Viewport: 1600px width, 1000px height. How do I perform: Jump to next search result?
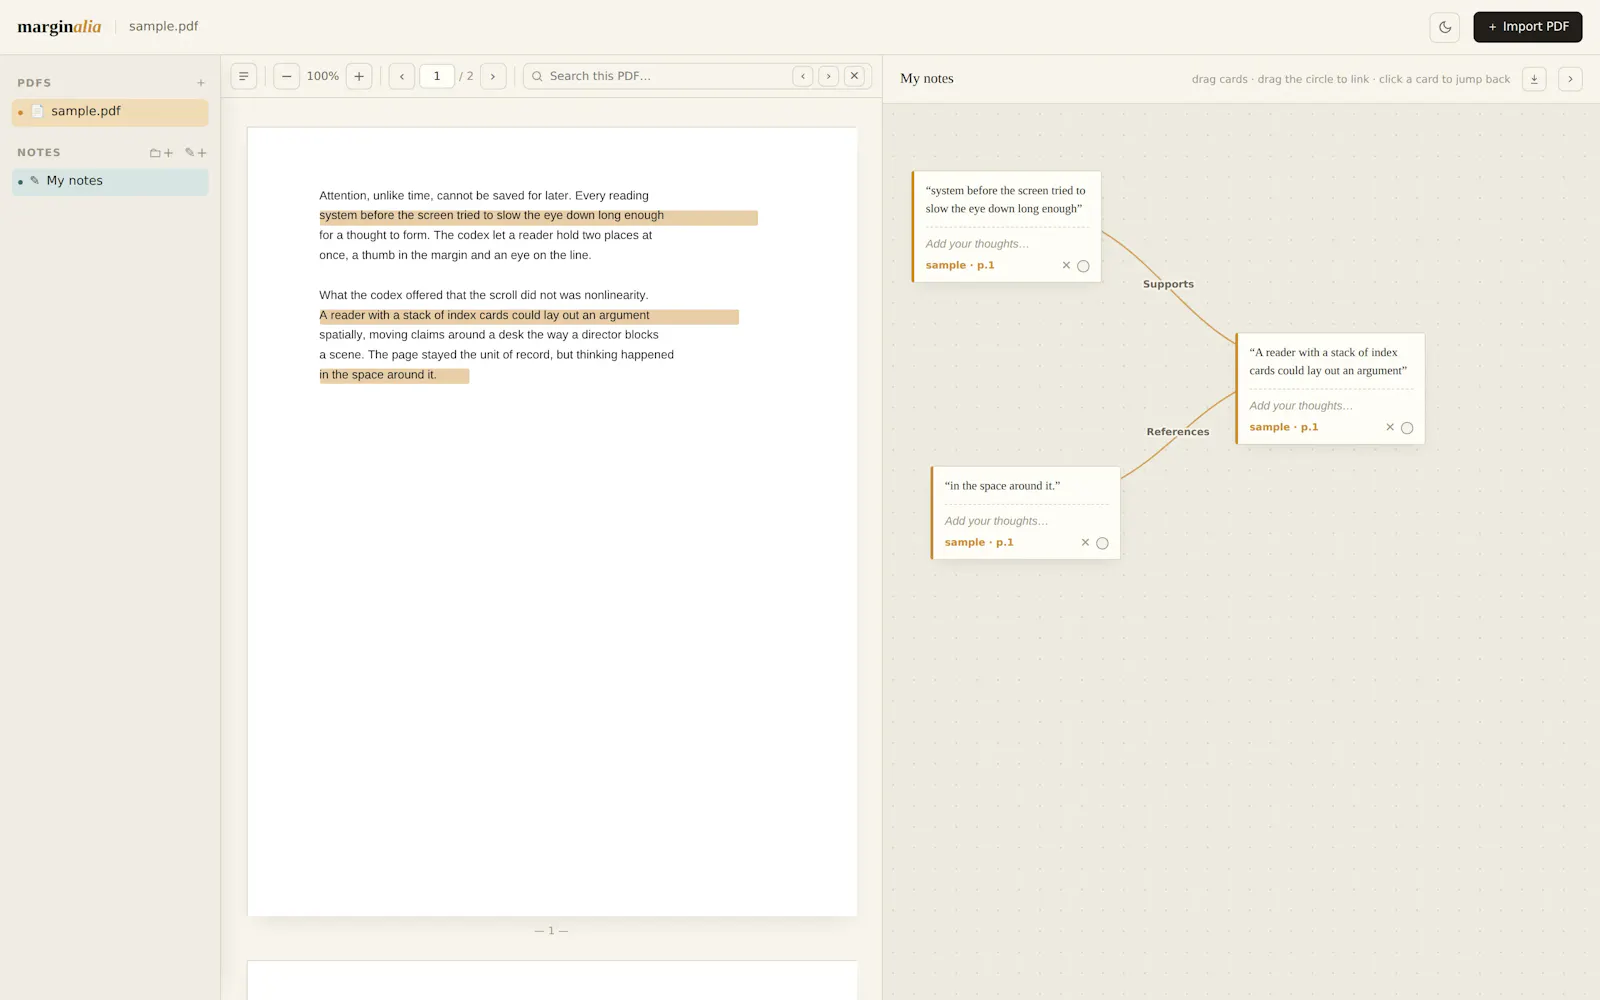click(828, 76)
